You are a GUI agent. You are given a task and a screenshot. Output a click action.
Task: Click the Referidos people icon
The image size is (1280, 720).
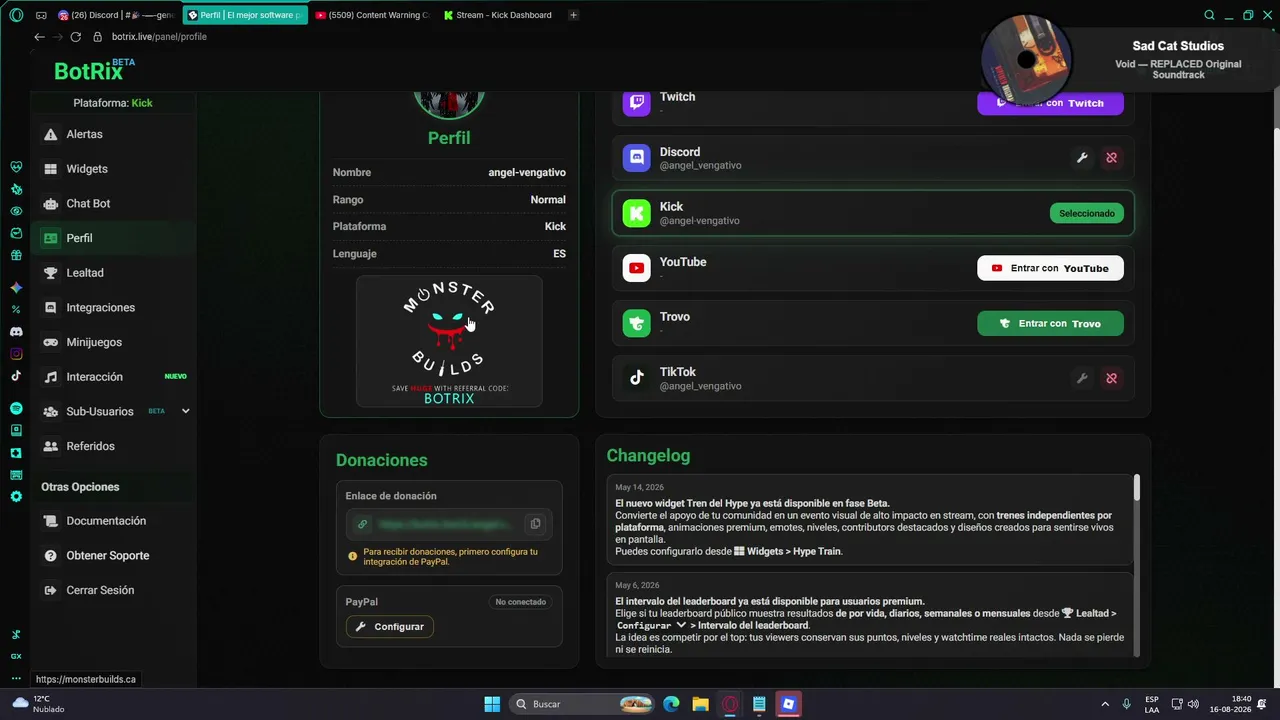tap(50, 446)
